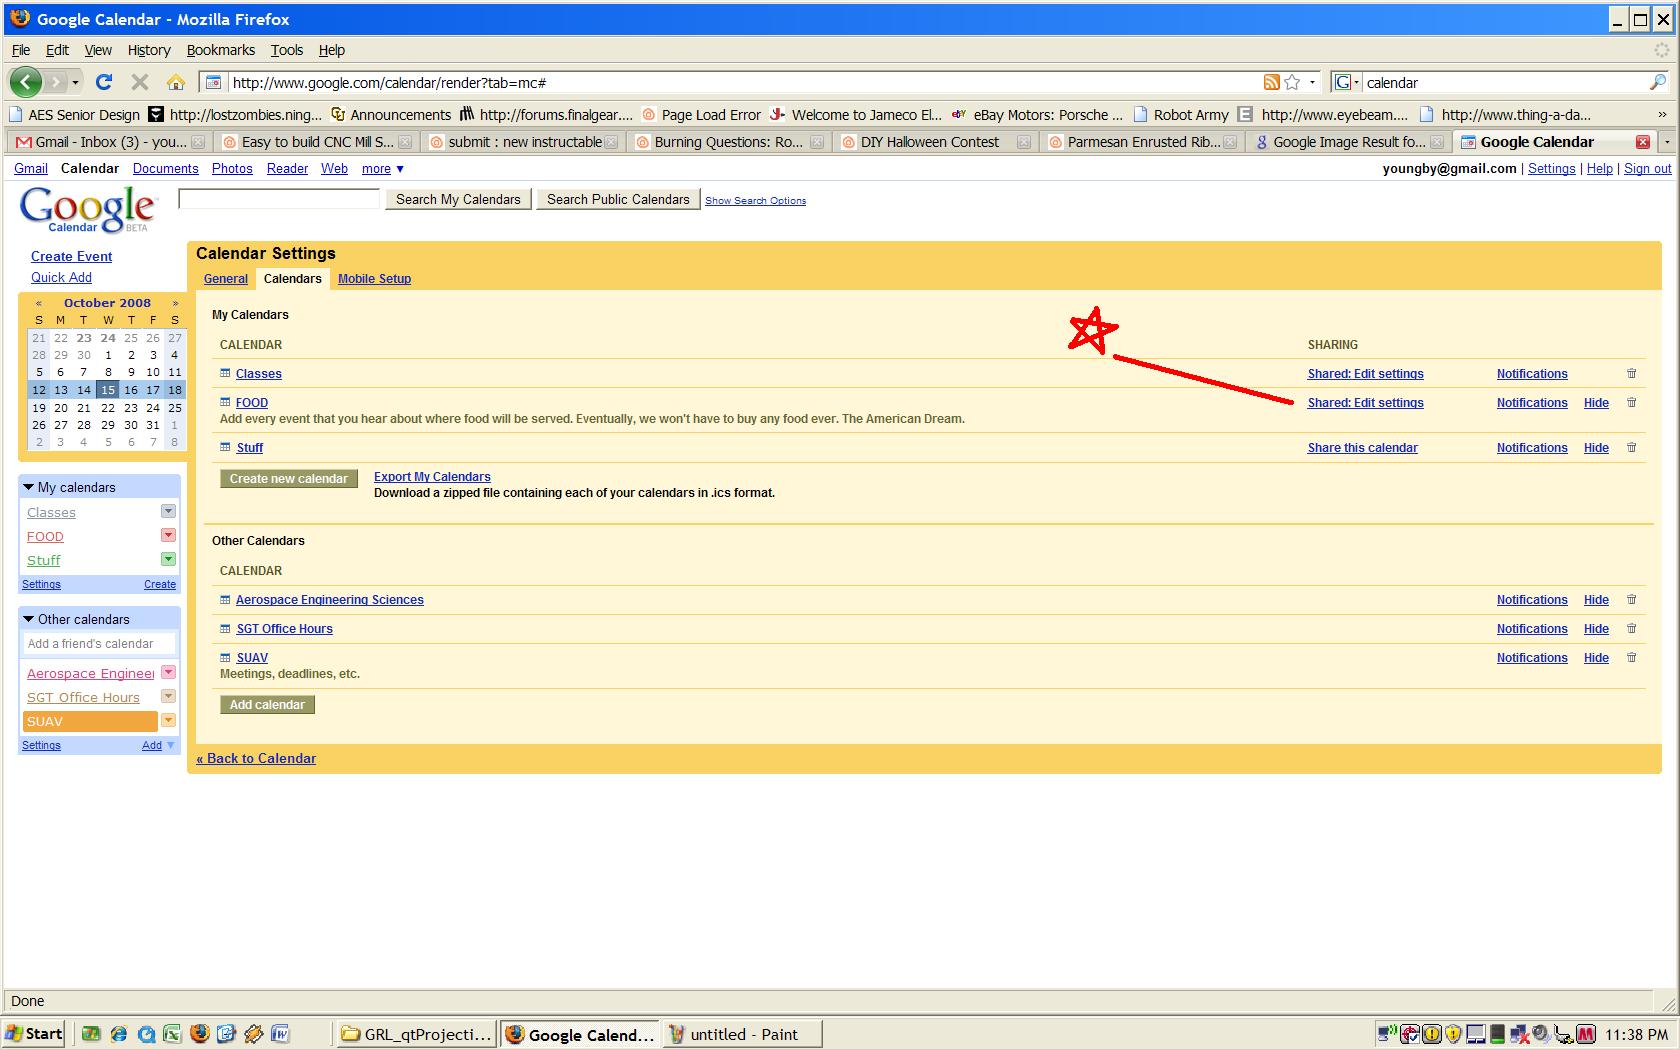
Task: Click the reload page icon
Action: tap(104, 82)
